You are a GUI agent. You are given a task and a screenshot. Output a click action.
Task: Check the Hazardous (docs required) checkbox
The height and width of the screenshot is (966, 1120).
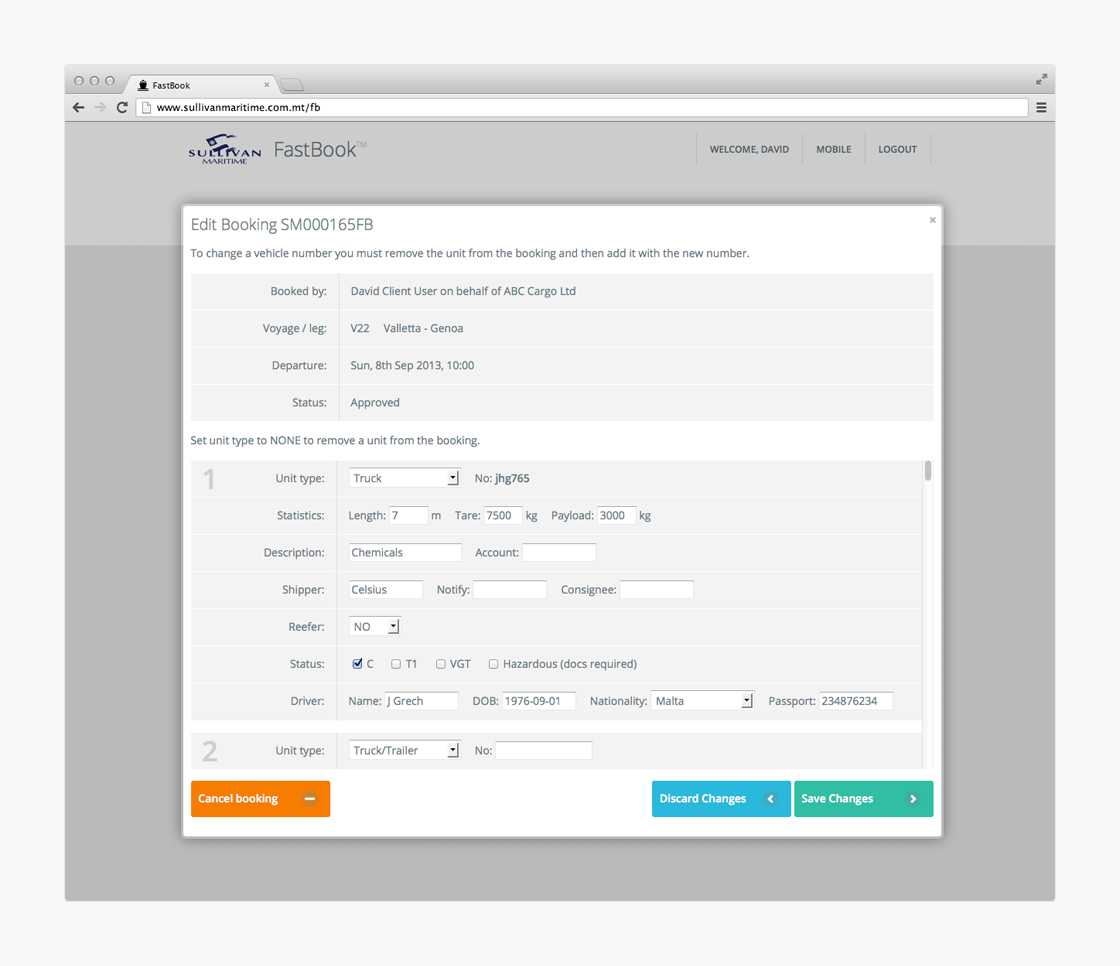coord(494,664)
